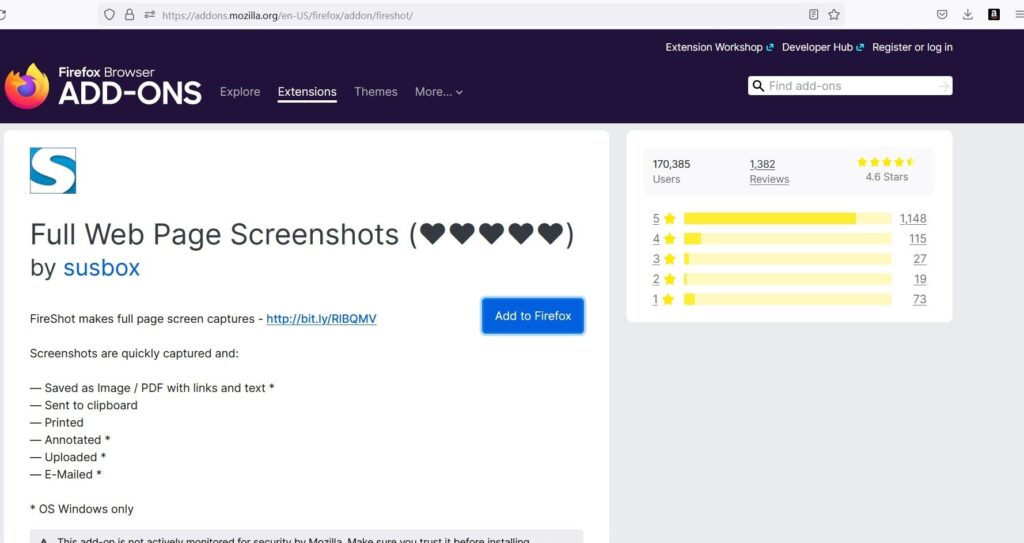This screenshot has height=543, width=1024.
Task: Click the padlock site security icon
Action: click(x=129, y=14)
